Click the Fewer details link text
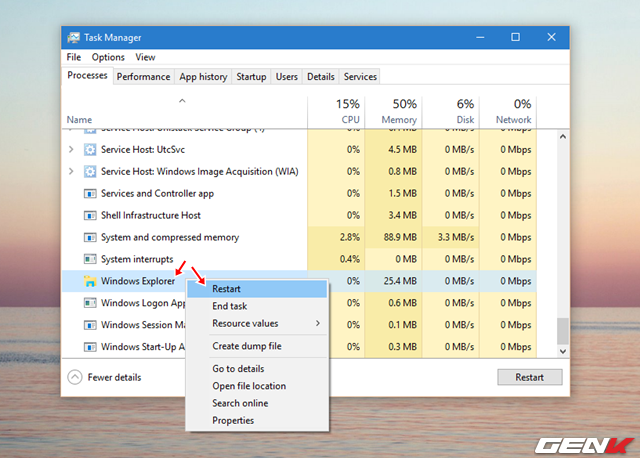This screenshot has height=458, width=640. tap(114, 378)
